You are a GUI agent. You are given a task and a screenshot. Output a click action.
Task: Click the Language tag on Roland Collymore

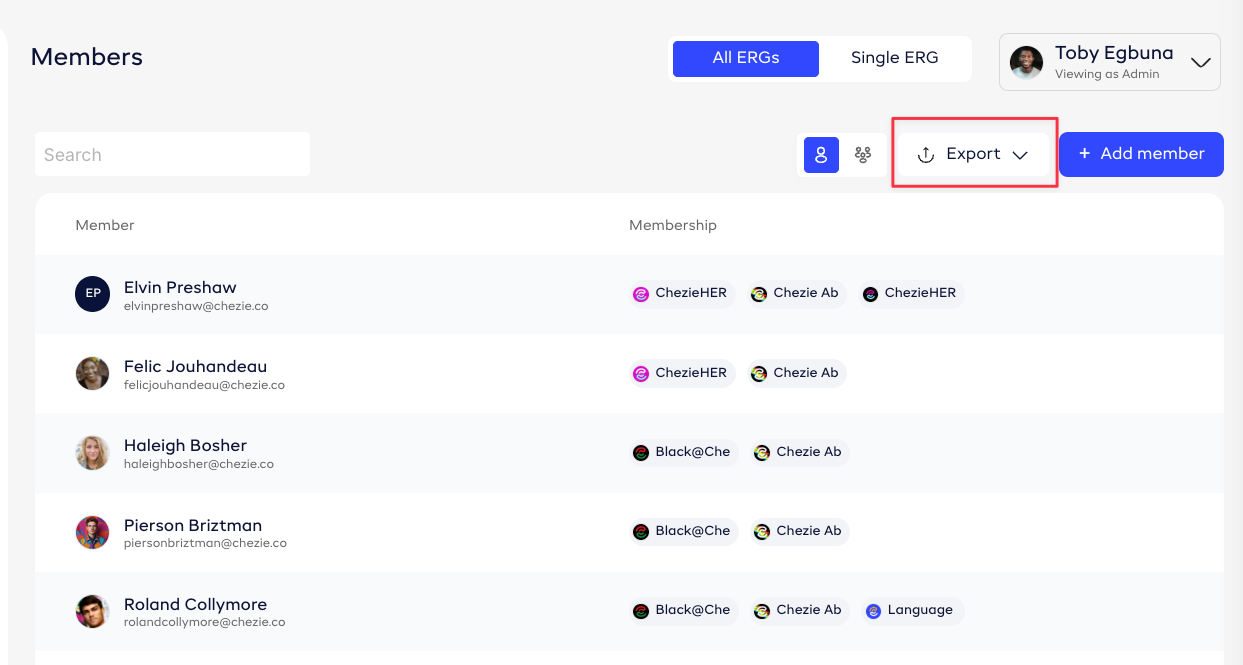[911, 610]
